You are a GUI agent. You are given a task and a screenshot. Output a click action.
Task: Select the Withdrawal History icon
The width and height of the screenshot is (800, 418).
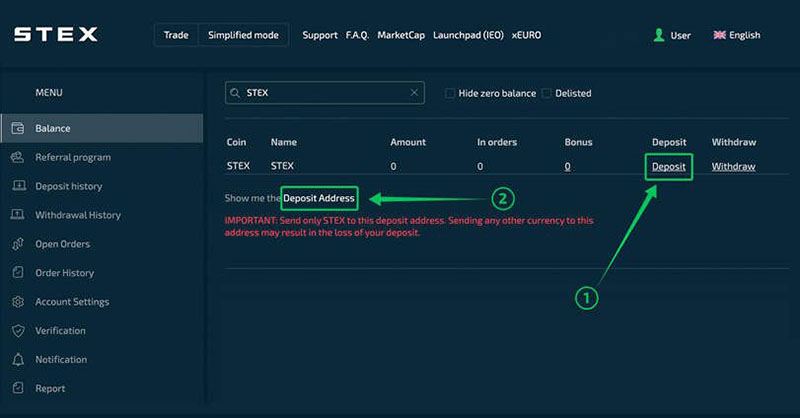pos(18,215)
